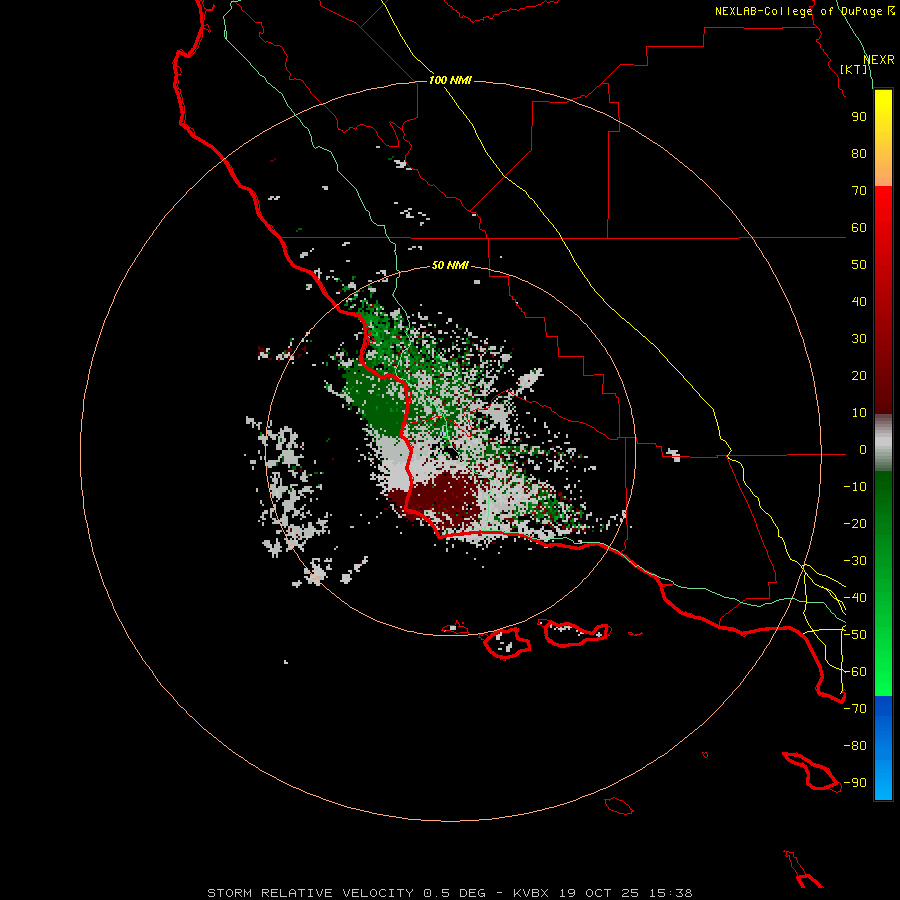This screenshot has width=900, height=900.
Task: Click the "-70" legend value
Action: tap(855, 709)
